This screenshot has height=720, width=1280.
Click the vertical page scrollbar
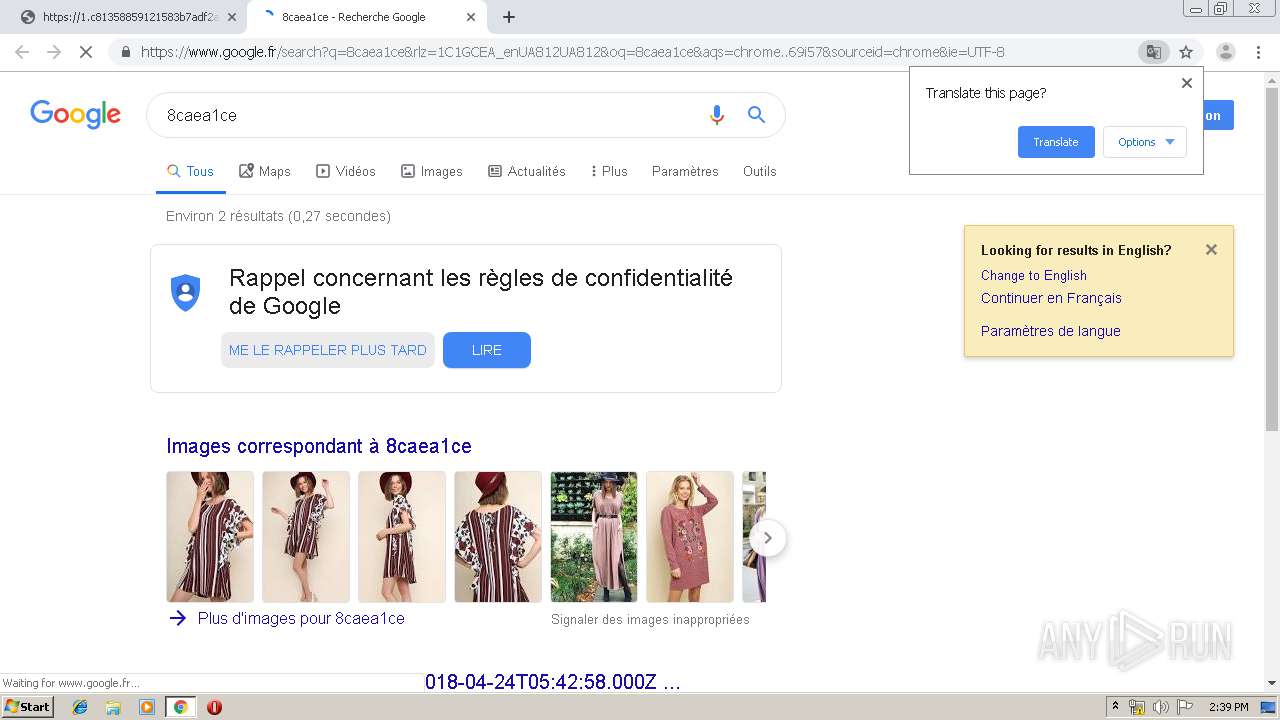(1271, 260)
